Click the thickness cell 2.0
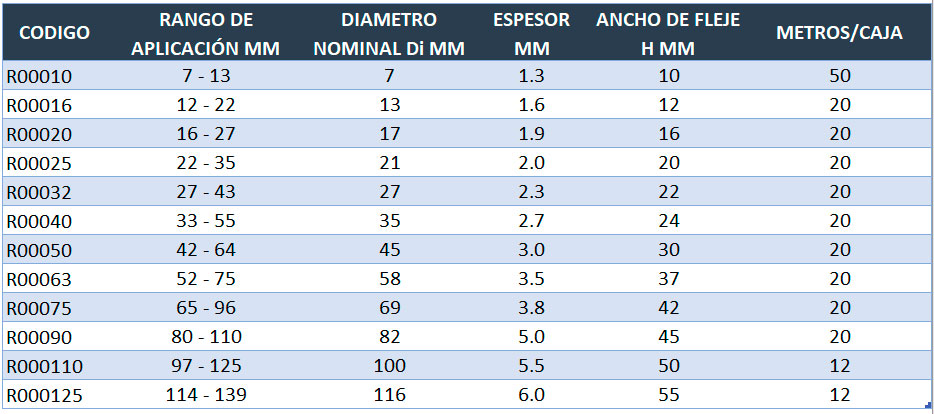 (x=532, y=163)
